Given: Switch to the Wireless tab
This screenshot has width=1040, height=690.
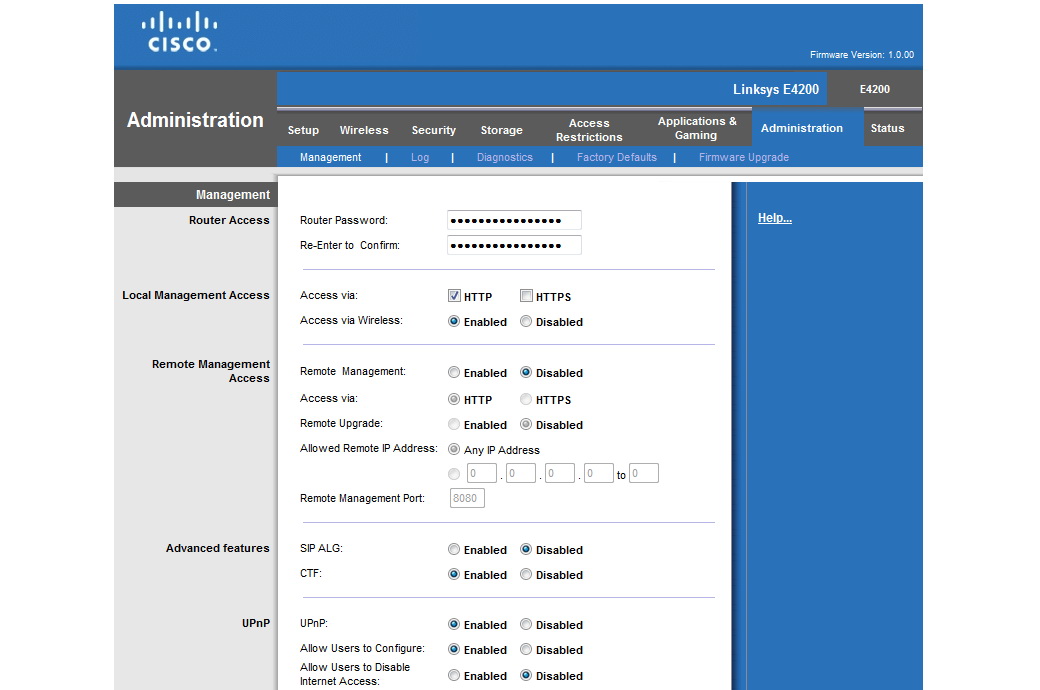Looking at the screenshot, I should pos(364,130).
